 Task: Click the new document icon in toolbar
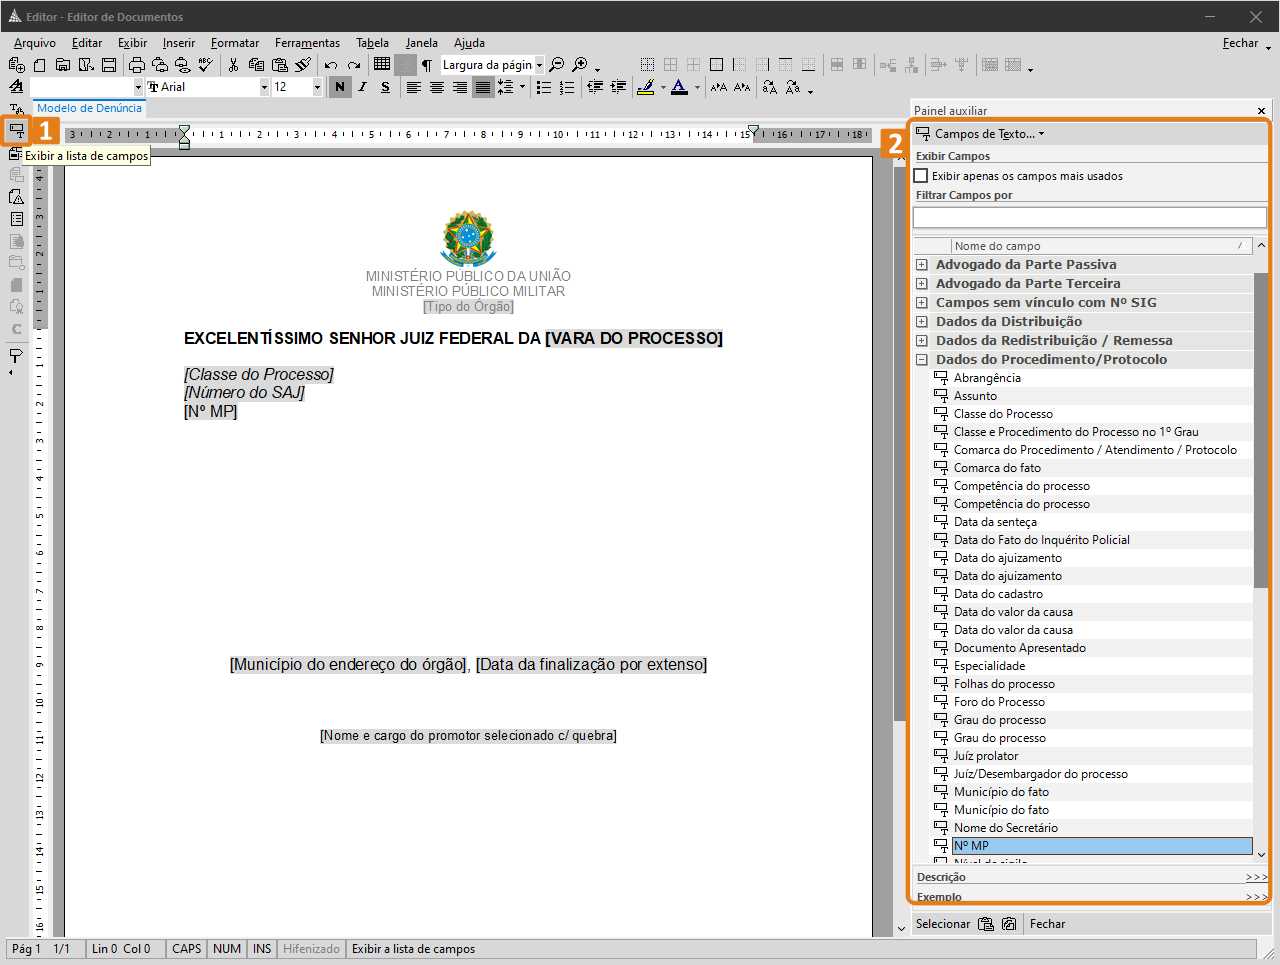[39, 65]
